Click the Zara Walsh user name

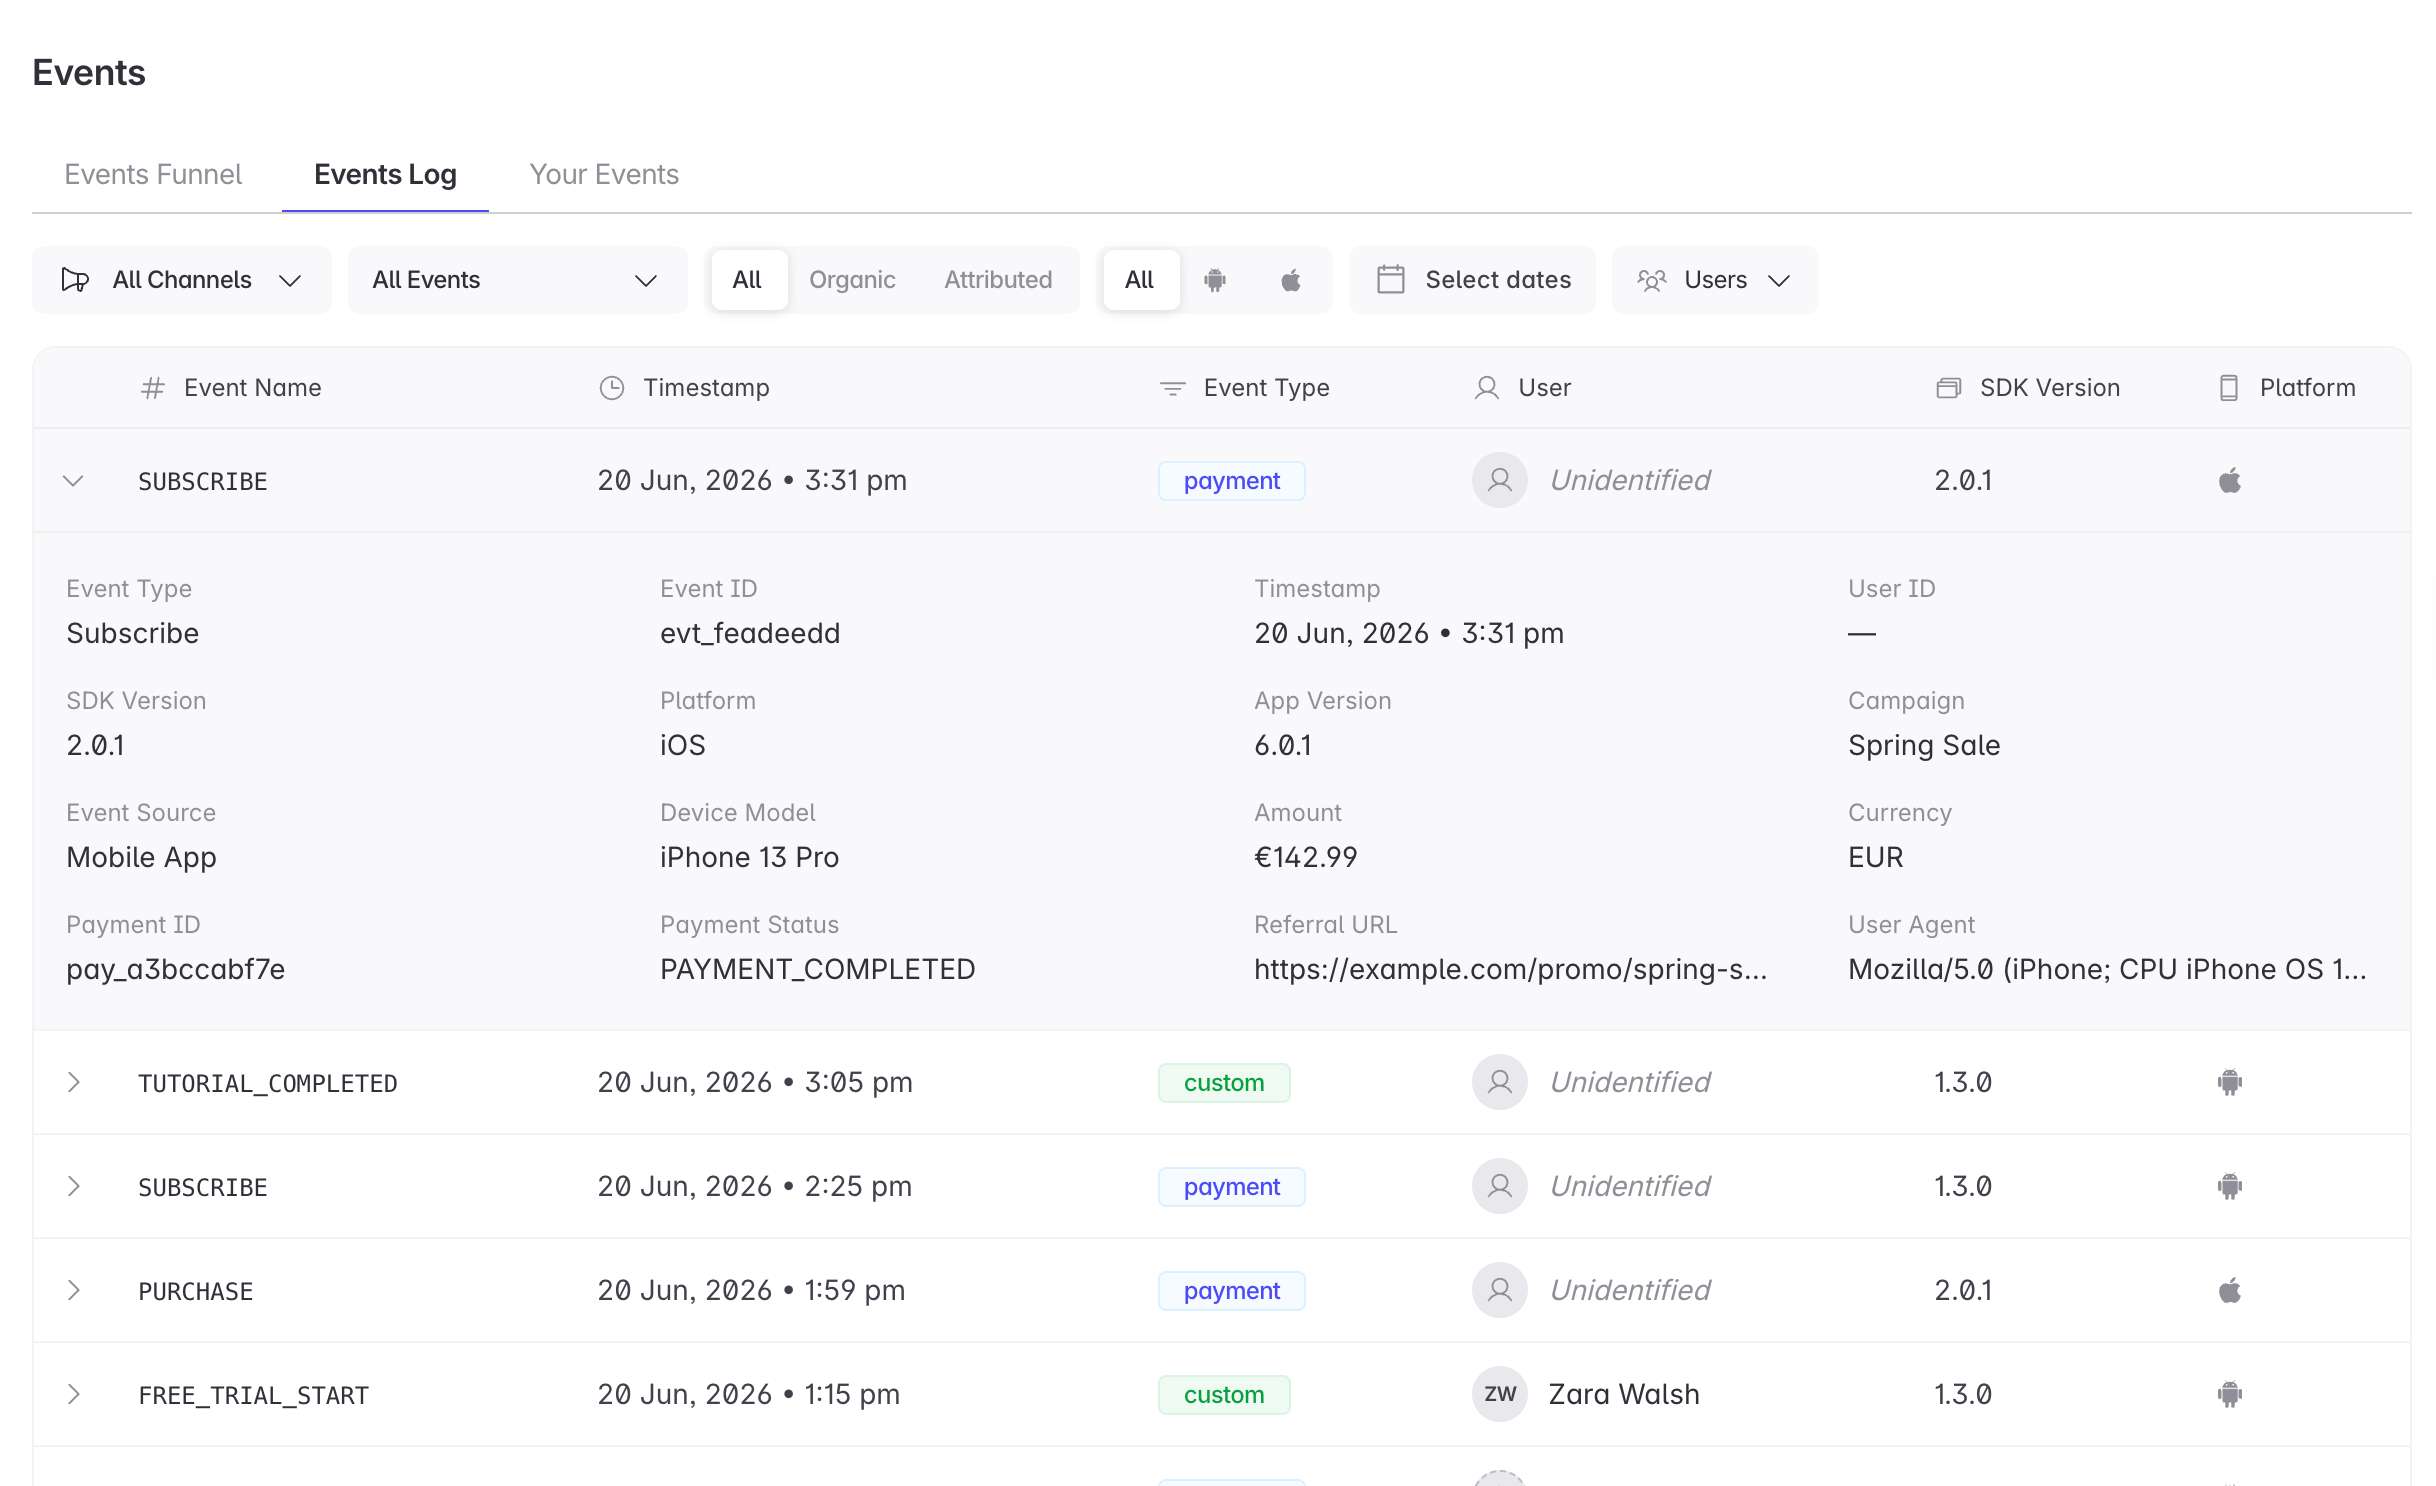pos(1623,1395)
